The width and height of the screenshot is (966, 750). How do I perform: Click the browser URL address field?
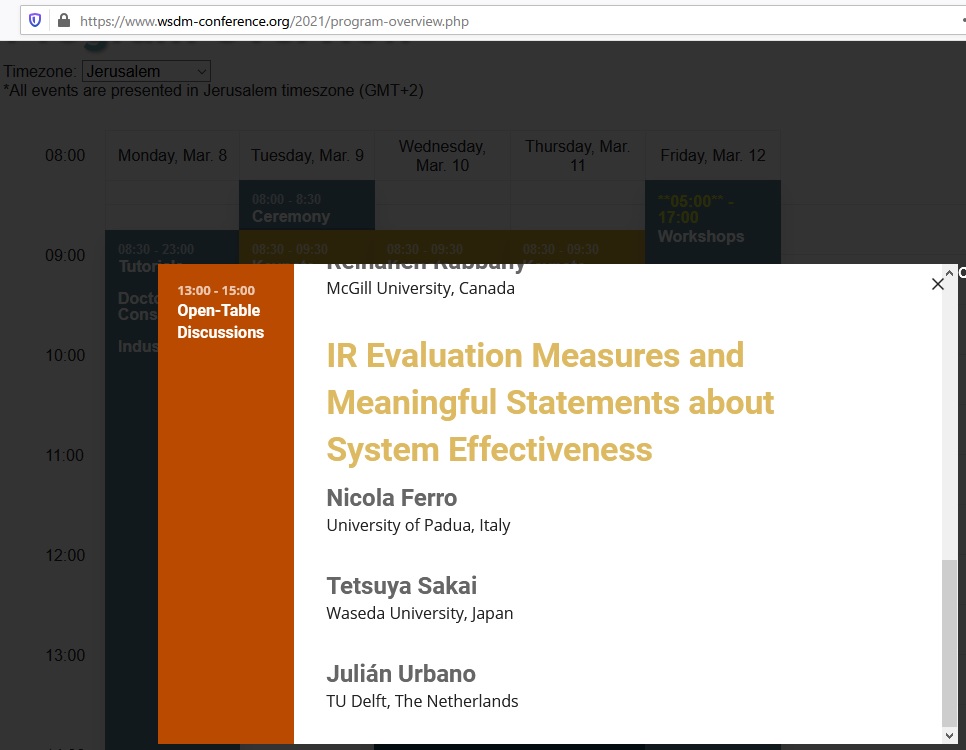493,21
